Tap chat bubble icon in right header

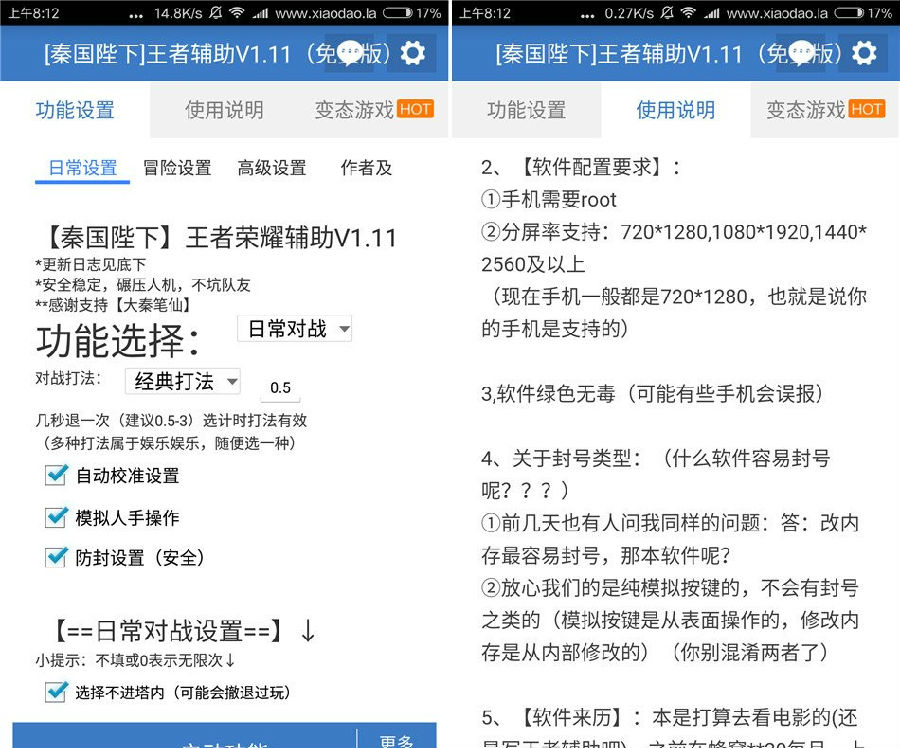coord(801,53)
